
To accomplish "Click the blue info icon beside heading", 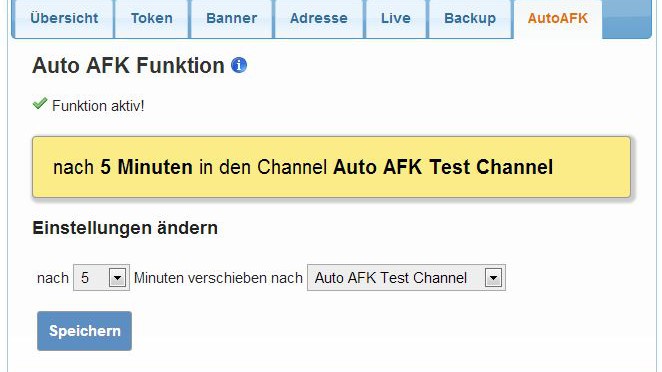I will pyautogui.click(x=239, y=65).
